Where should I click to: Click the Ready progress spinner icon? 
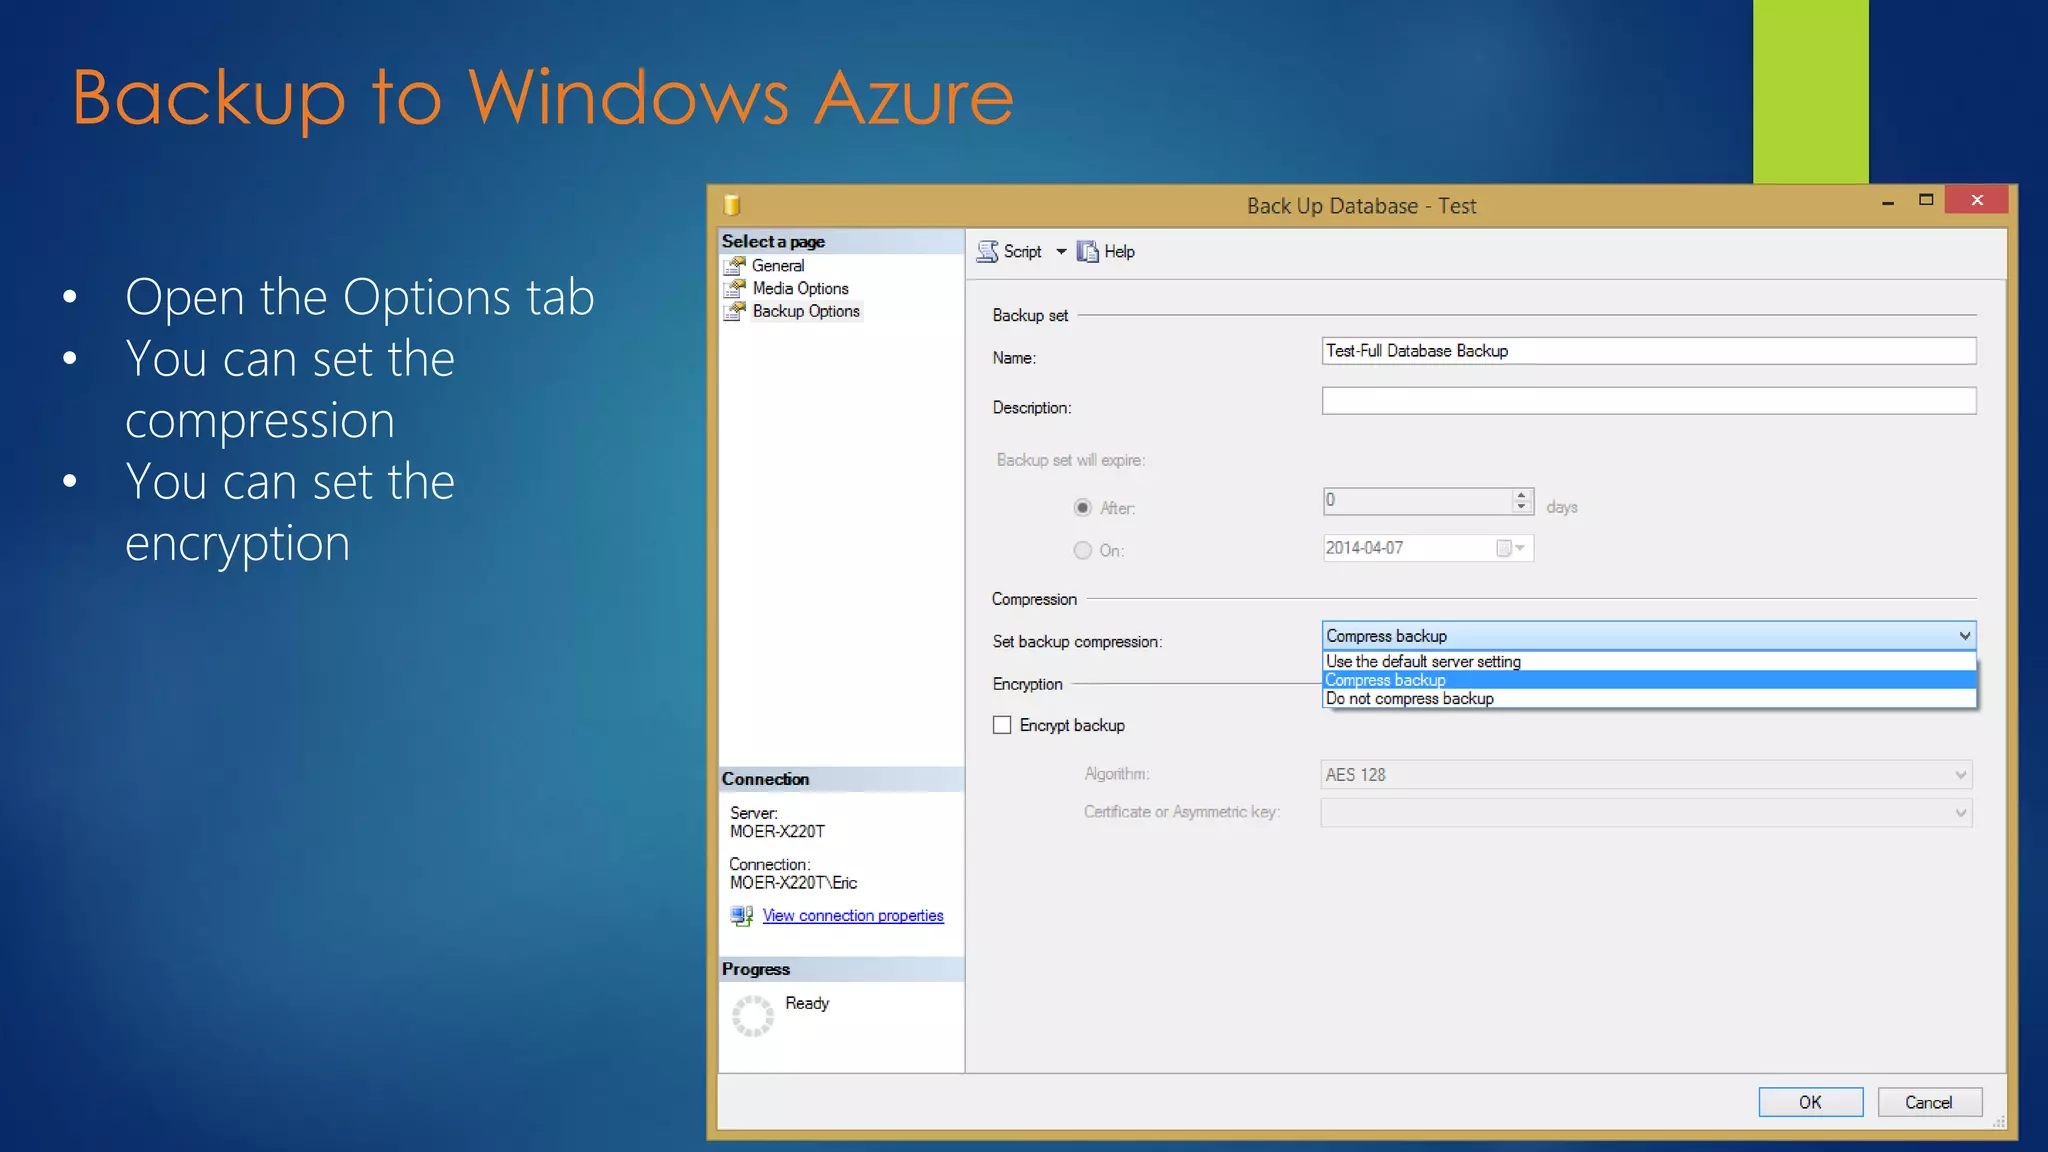coord(752,1016)
